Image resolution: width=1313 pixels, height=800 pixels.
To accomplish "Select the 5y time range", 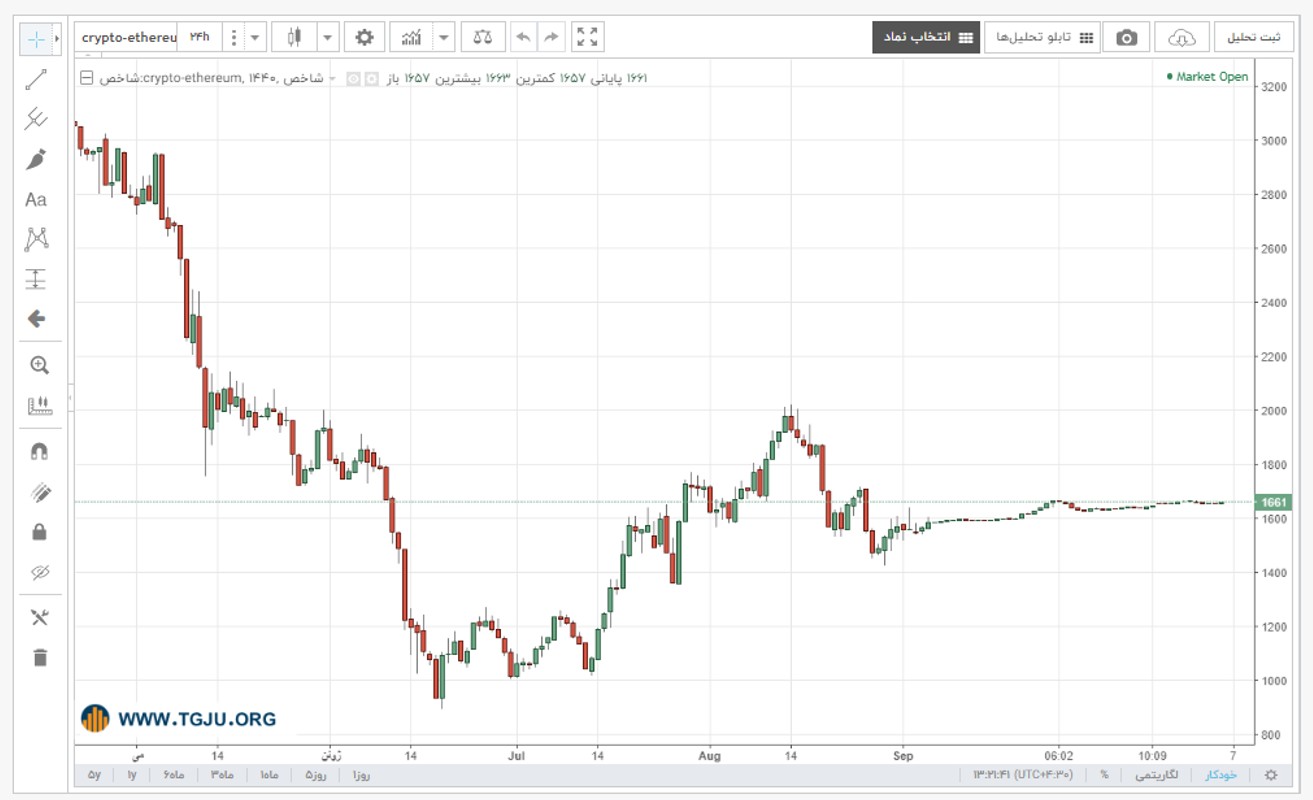I will pos(94,775).
